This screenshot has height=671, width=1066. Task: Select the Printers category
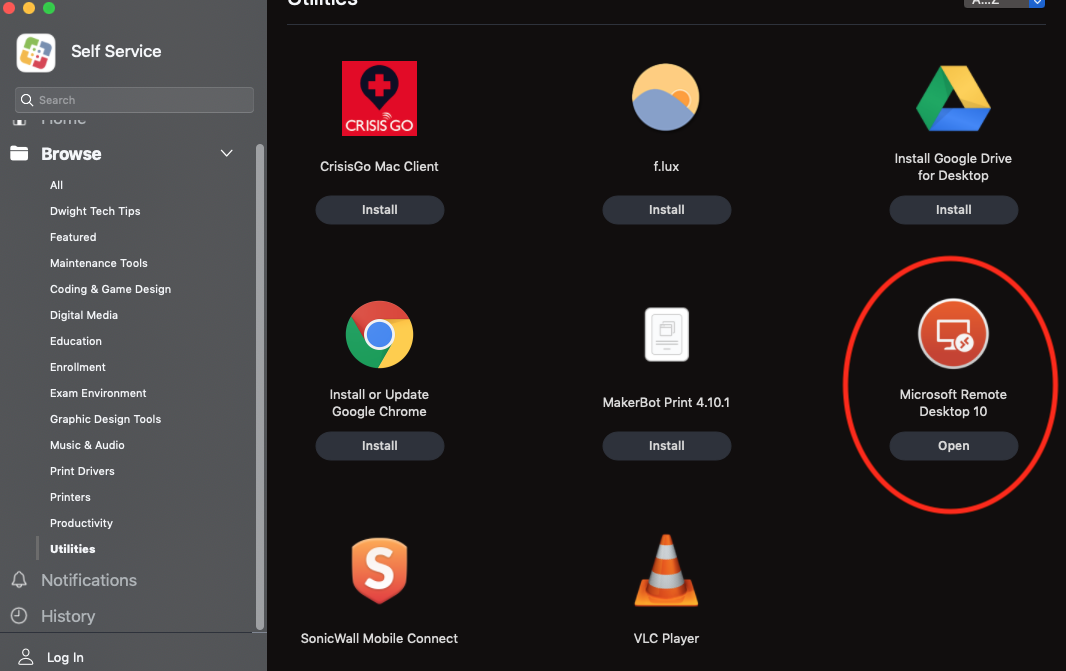(70, 497)
